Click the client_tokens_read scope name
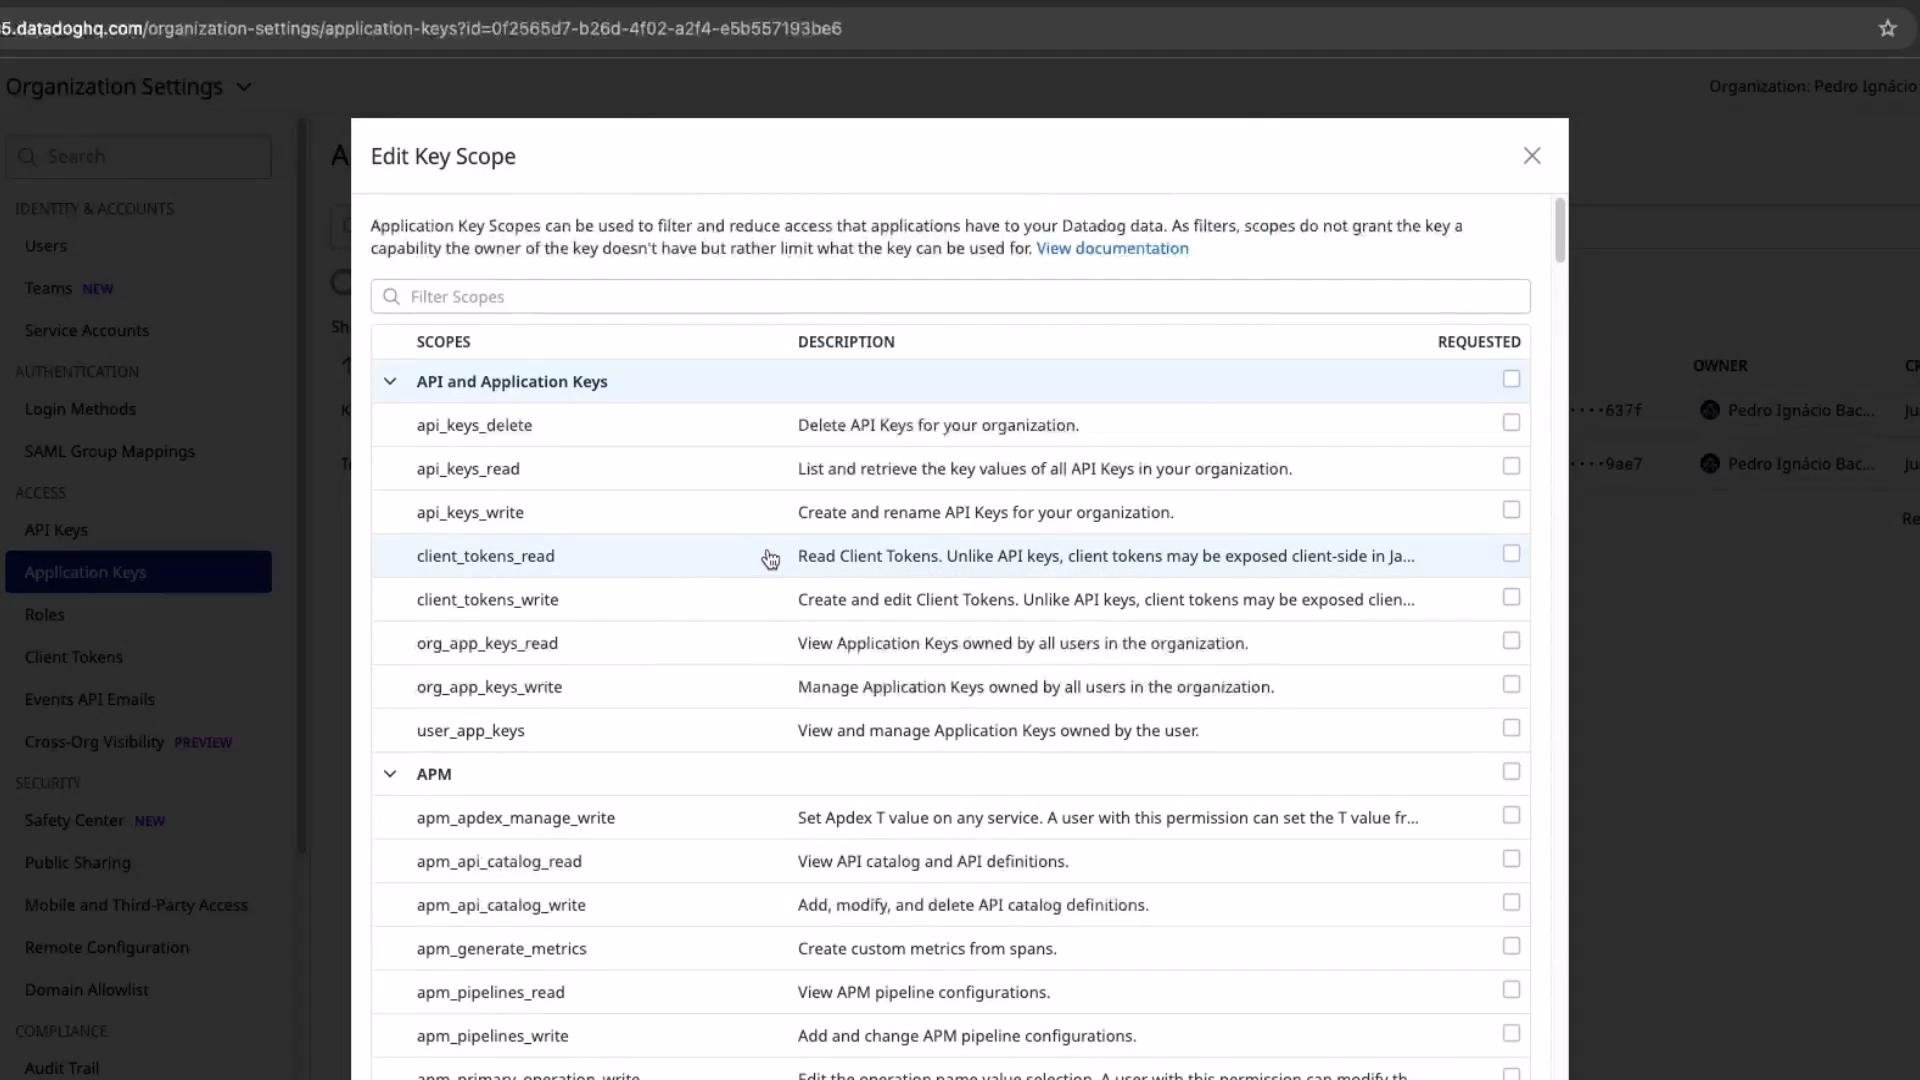1920x1080 pixels. click(x=485, y=556)
